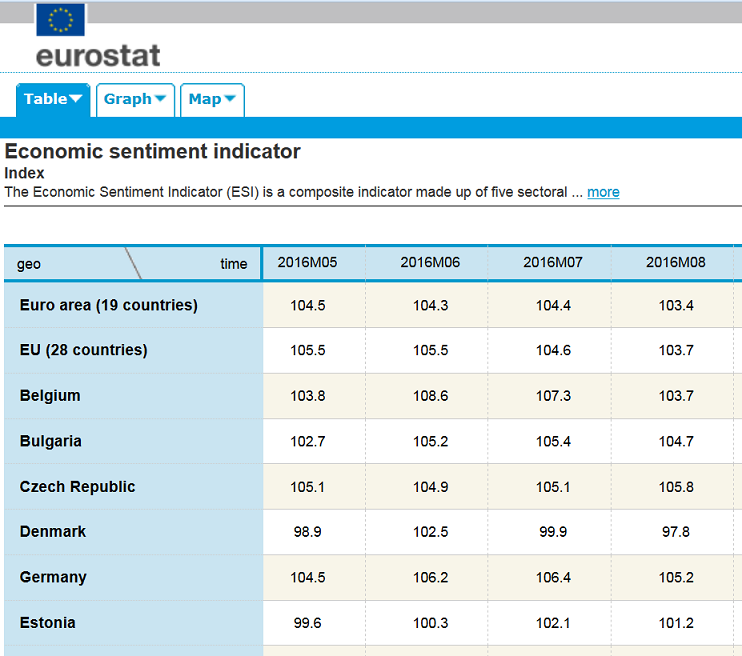Click the Bulgaria row label
The image size is (742, 656).
click(x=51, y=441)
